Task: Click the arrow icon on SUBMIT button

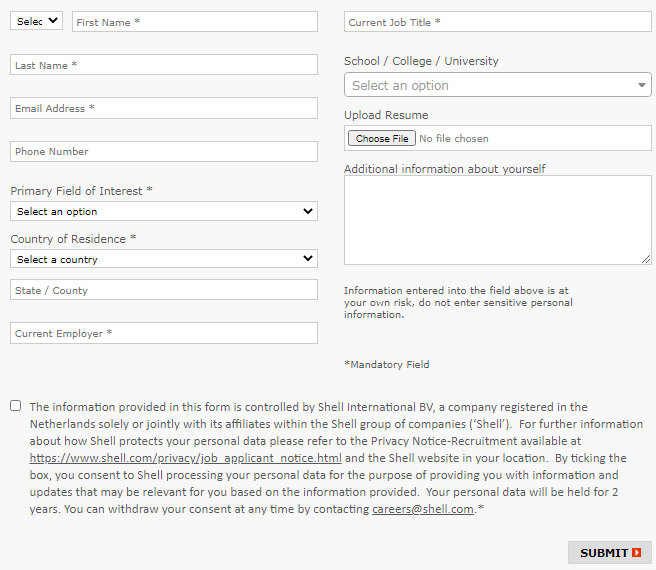Action: click(637, 553)
